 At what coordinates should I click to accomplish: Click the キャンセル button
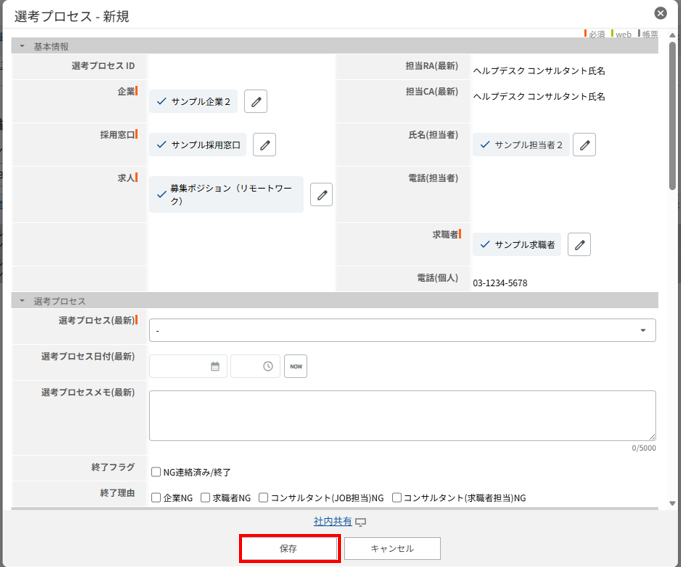click(x=392, y=549)
